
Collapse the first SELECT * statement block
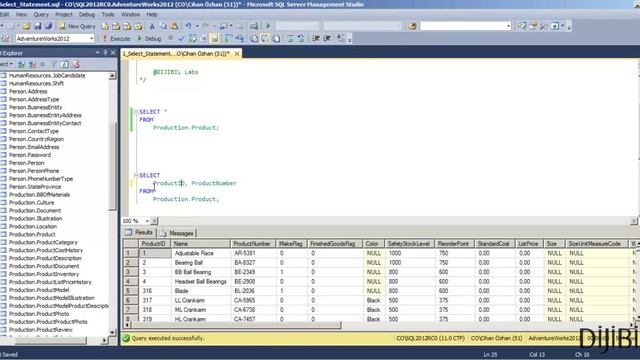pos(136,111)
